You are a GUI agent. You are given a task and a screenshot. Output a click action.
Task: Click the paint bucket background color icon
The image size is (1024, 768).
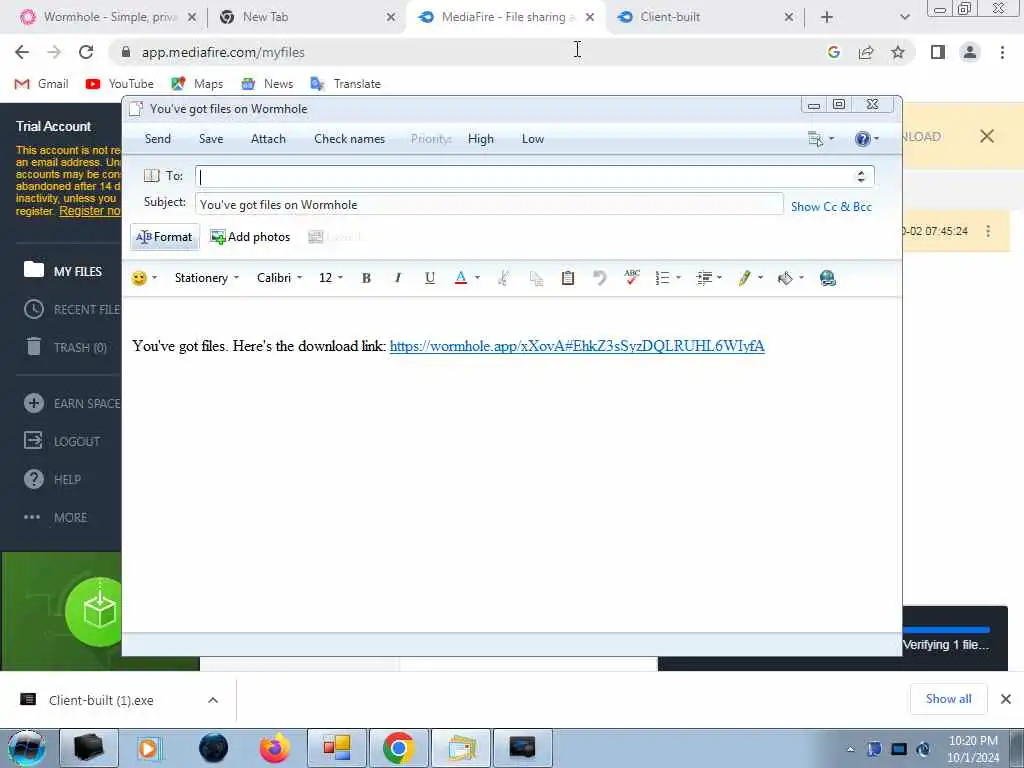786,278
